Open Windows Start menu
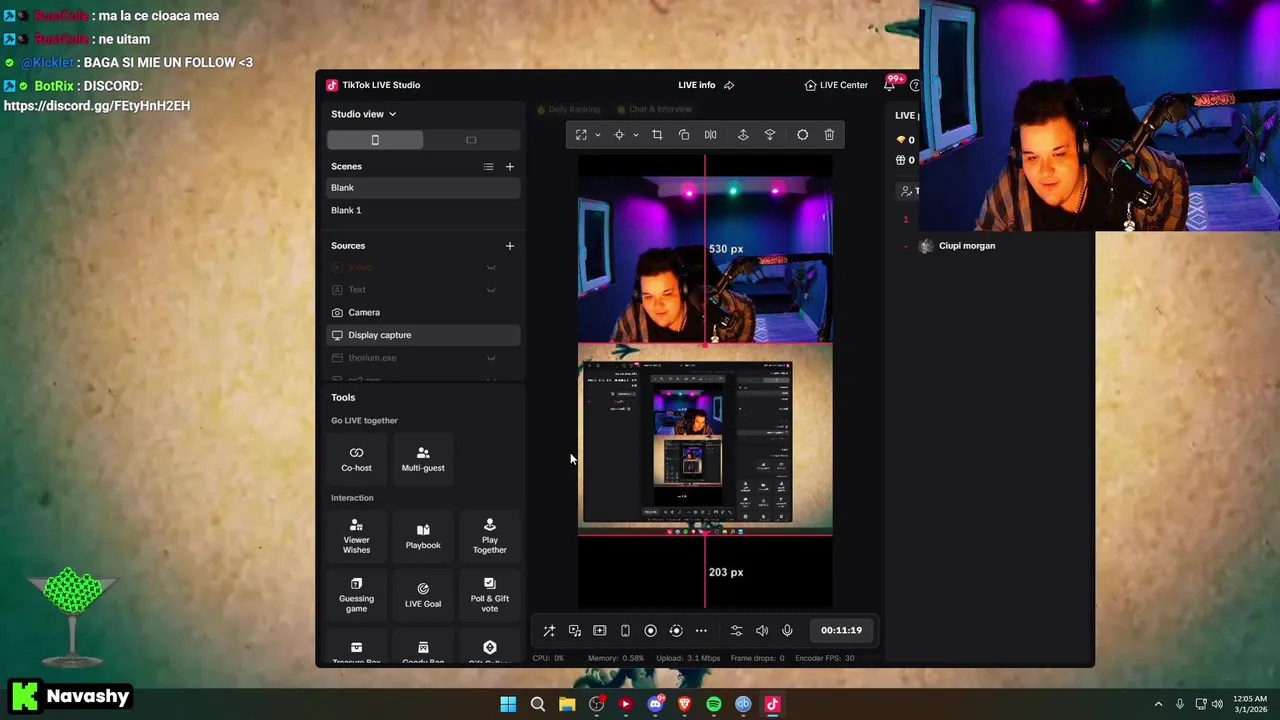The image size is (1280, 720). (x=508, y=704)
